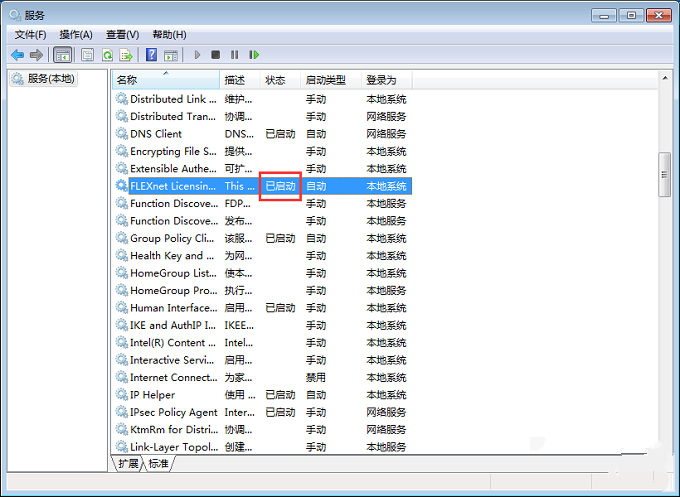The image size is (680, 497).
Task: Click 网络服务 logon cell of DNS Client
Action: click(386, 134)
